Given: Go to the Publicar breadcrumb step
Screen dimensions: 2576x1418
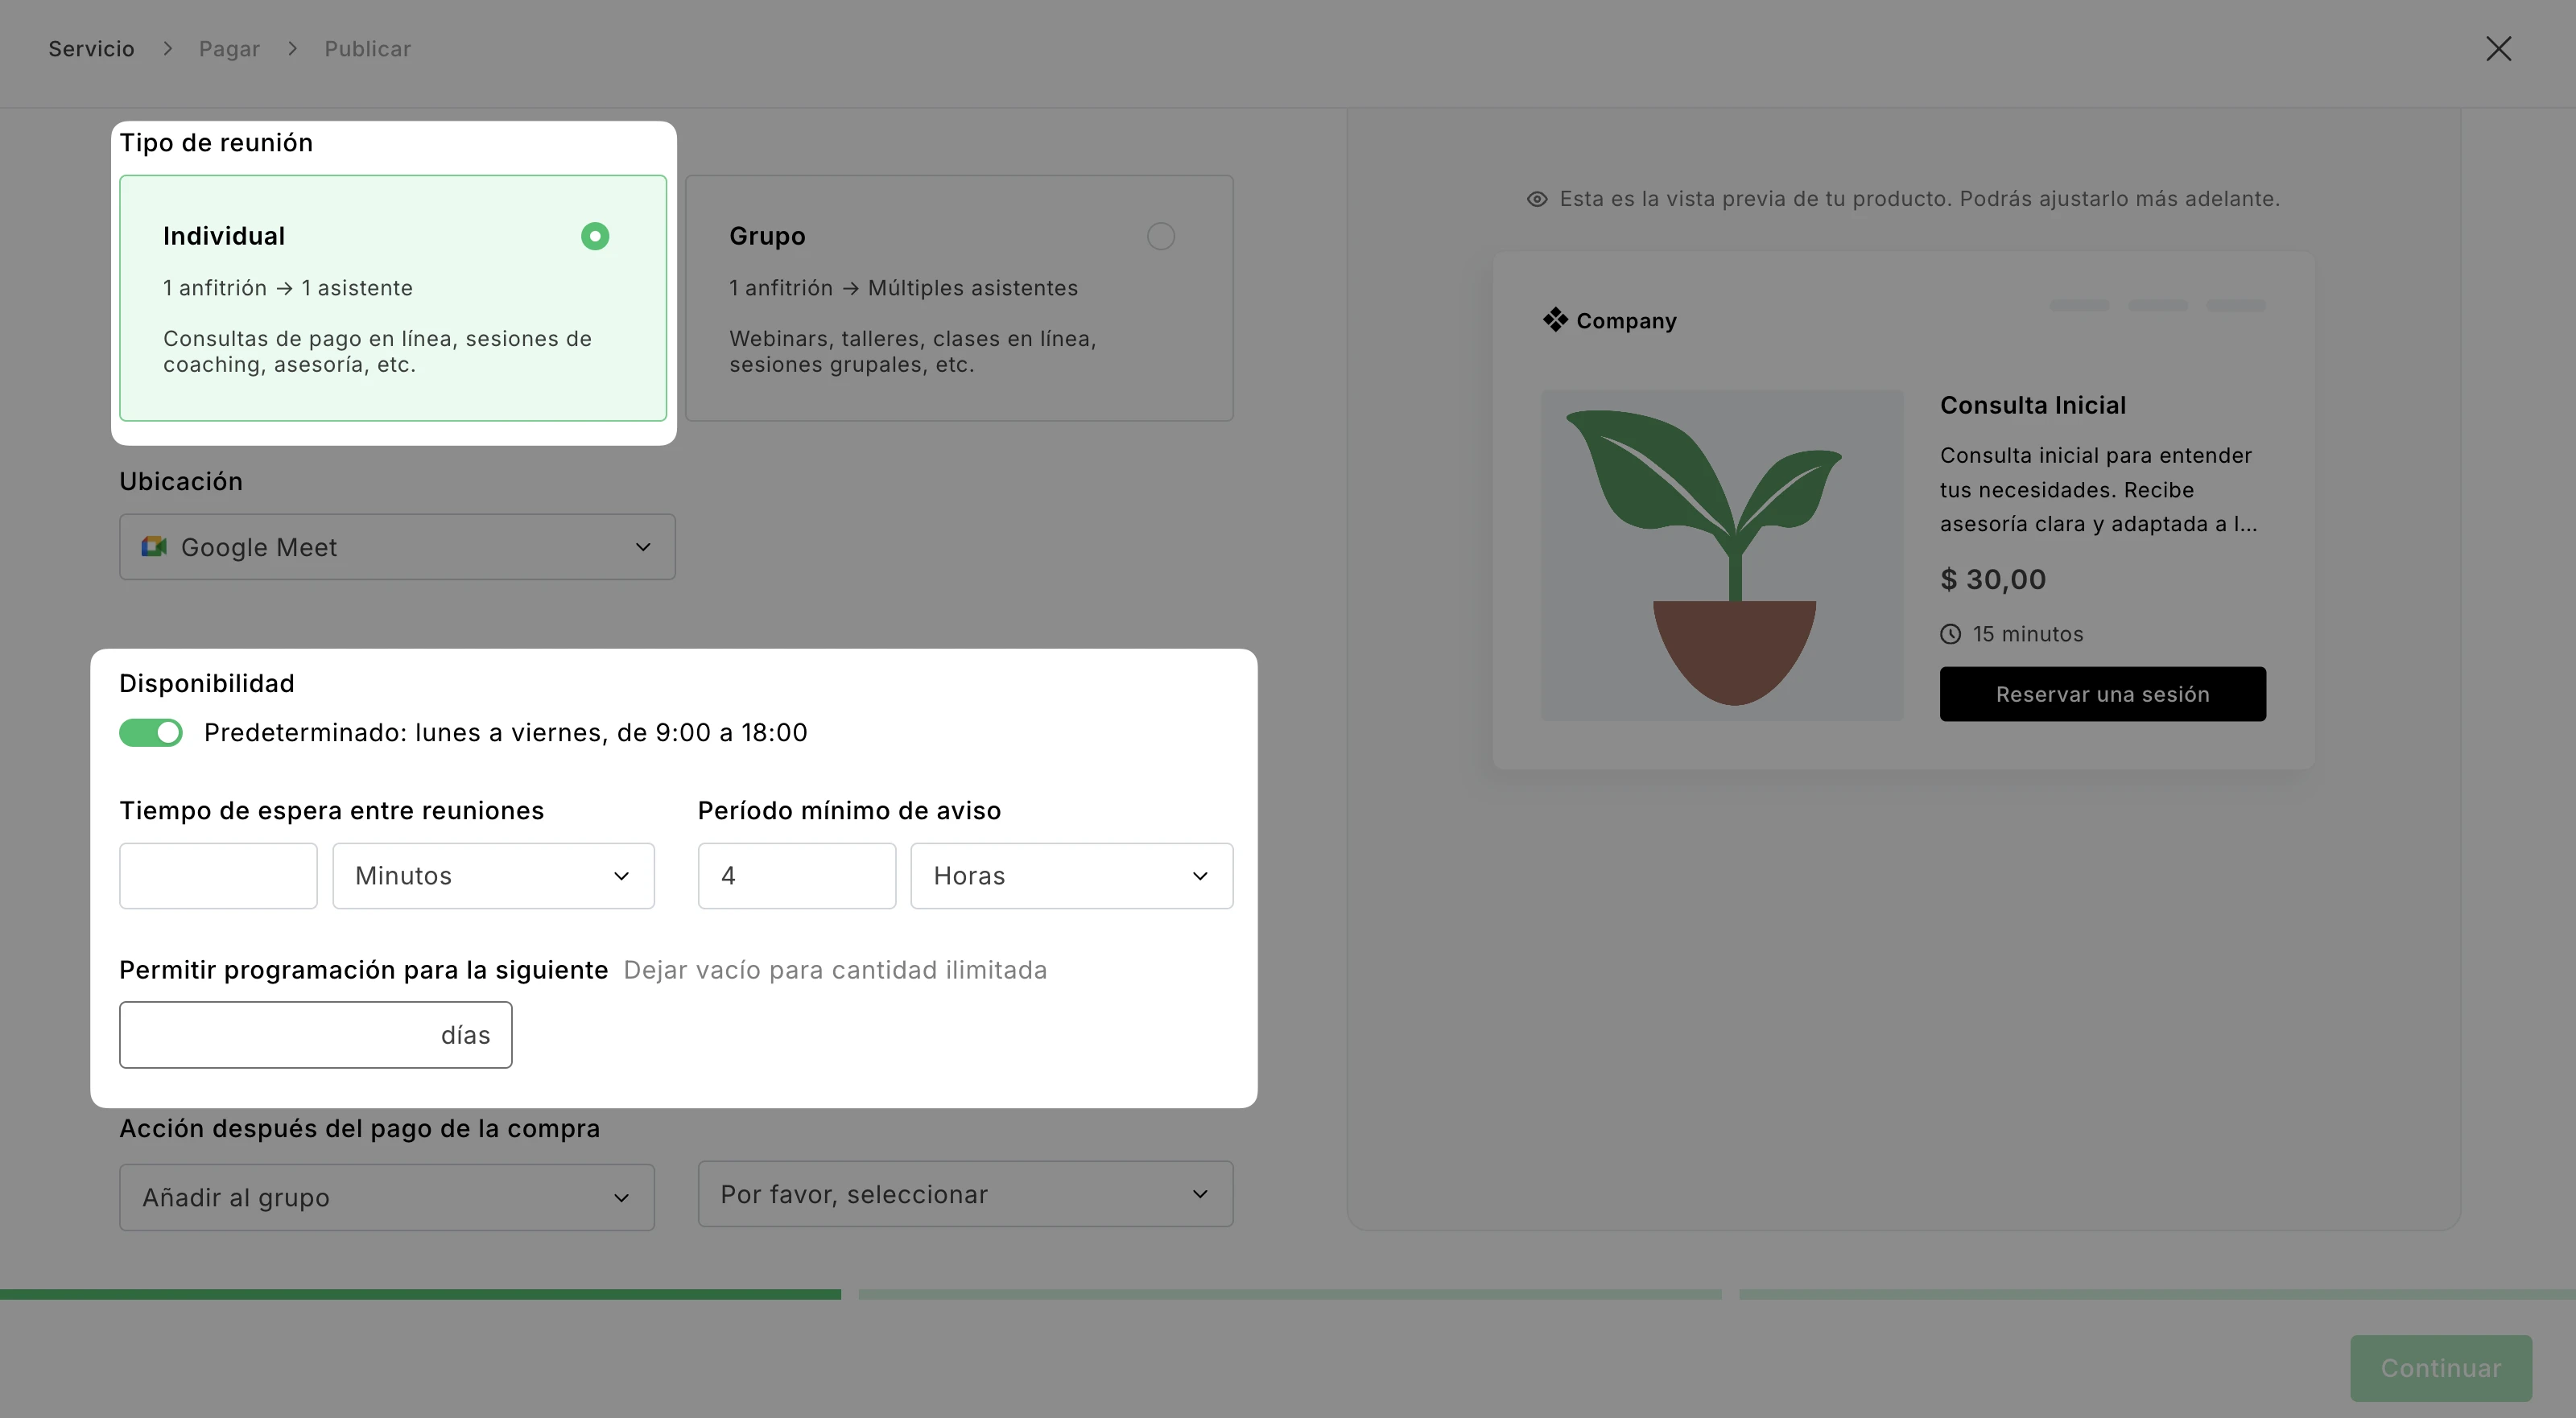Looking at the screenshot, I should pos(367,49).
